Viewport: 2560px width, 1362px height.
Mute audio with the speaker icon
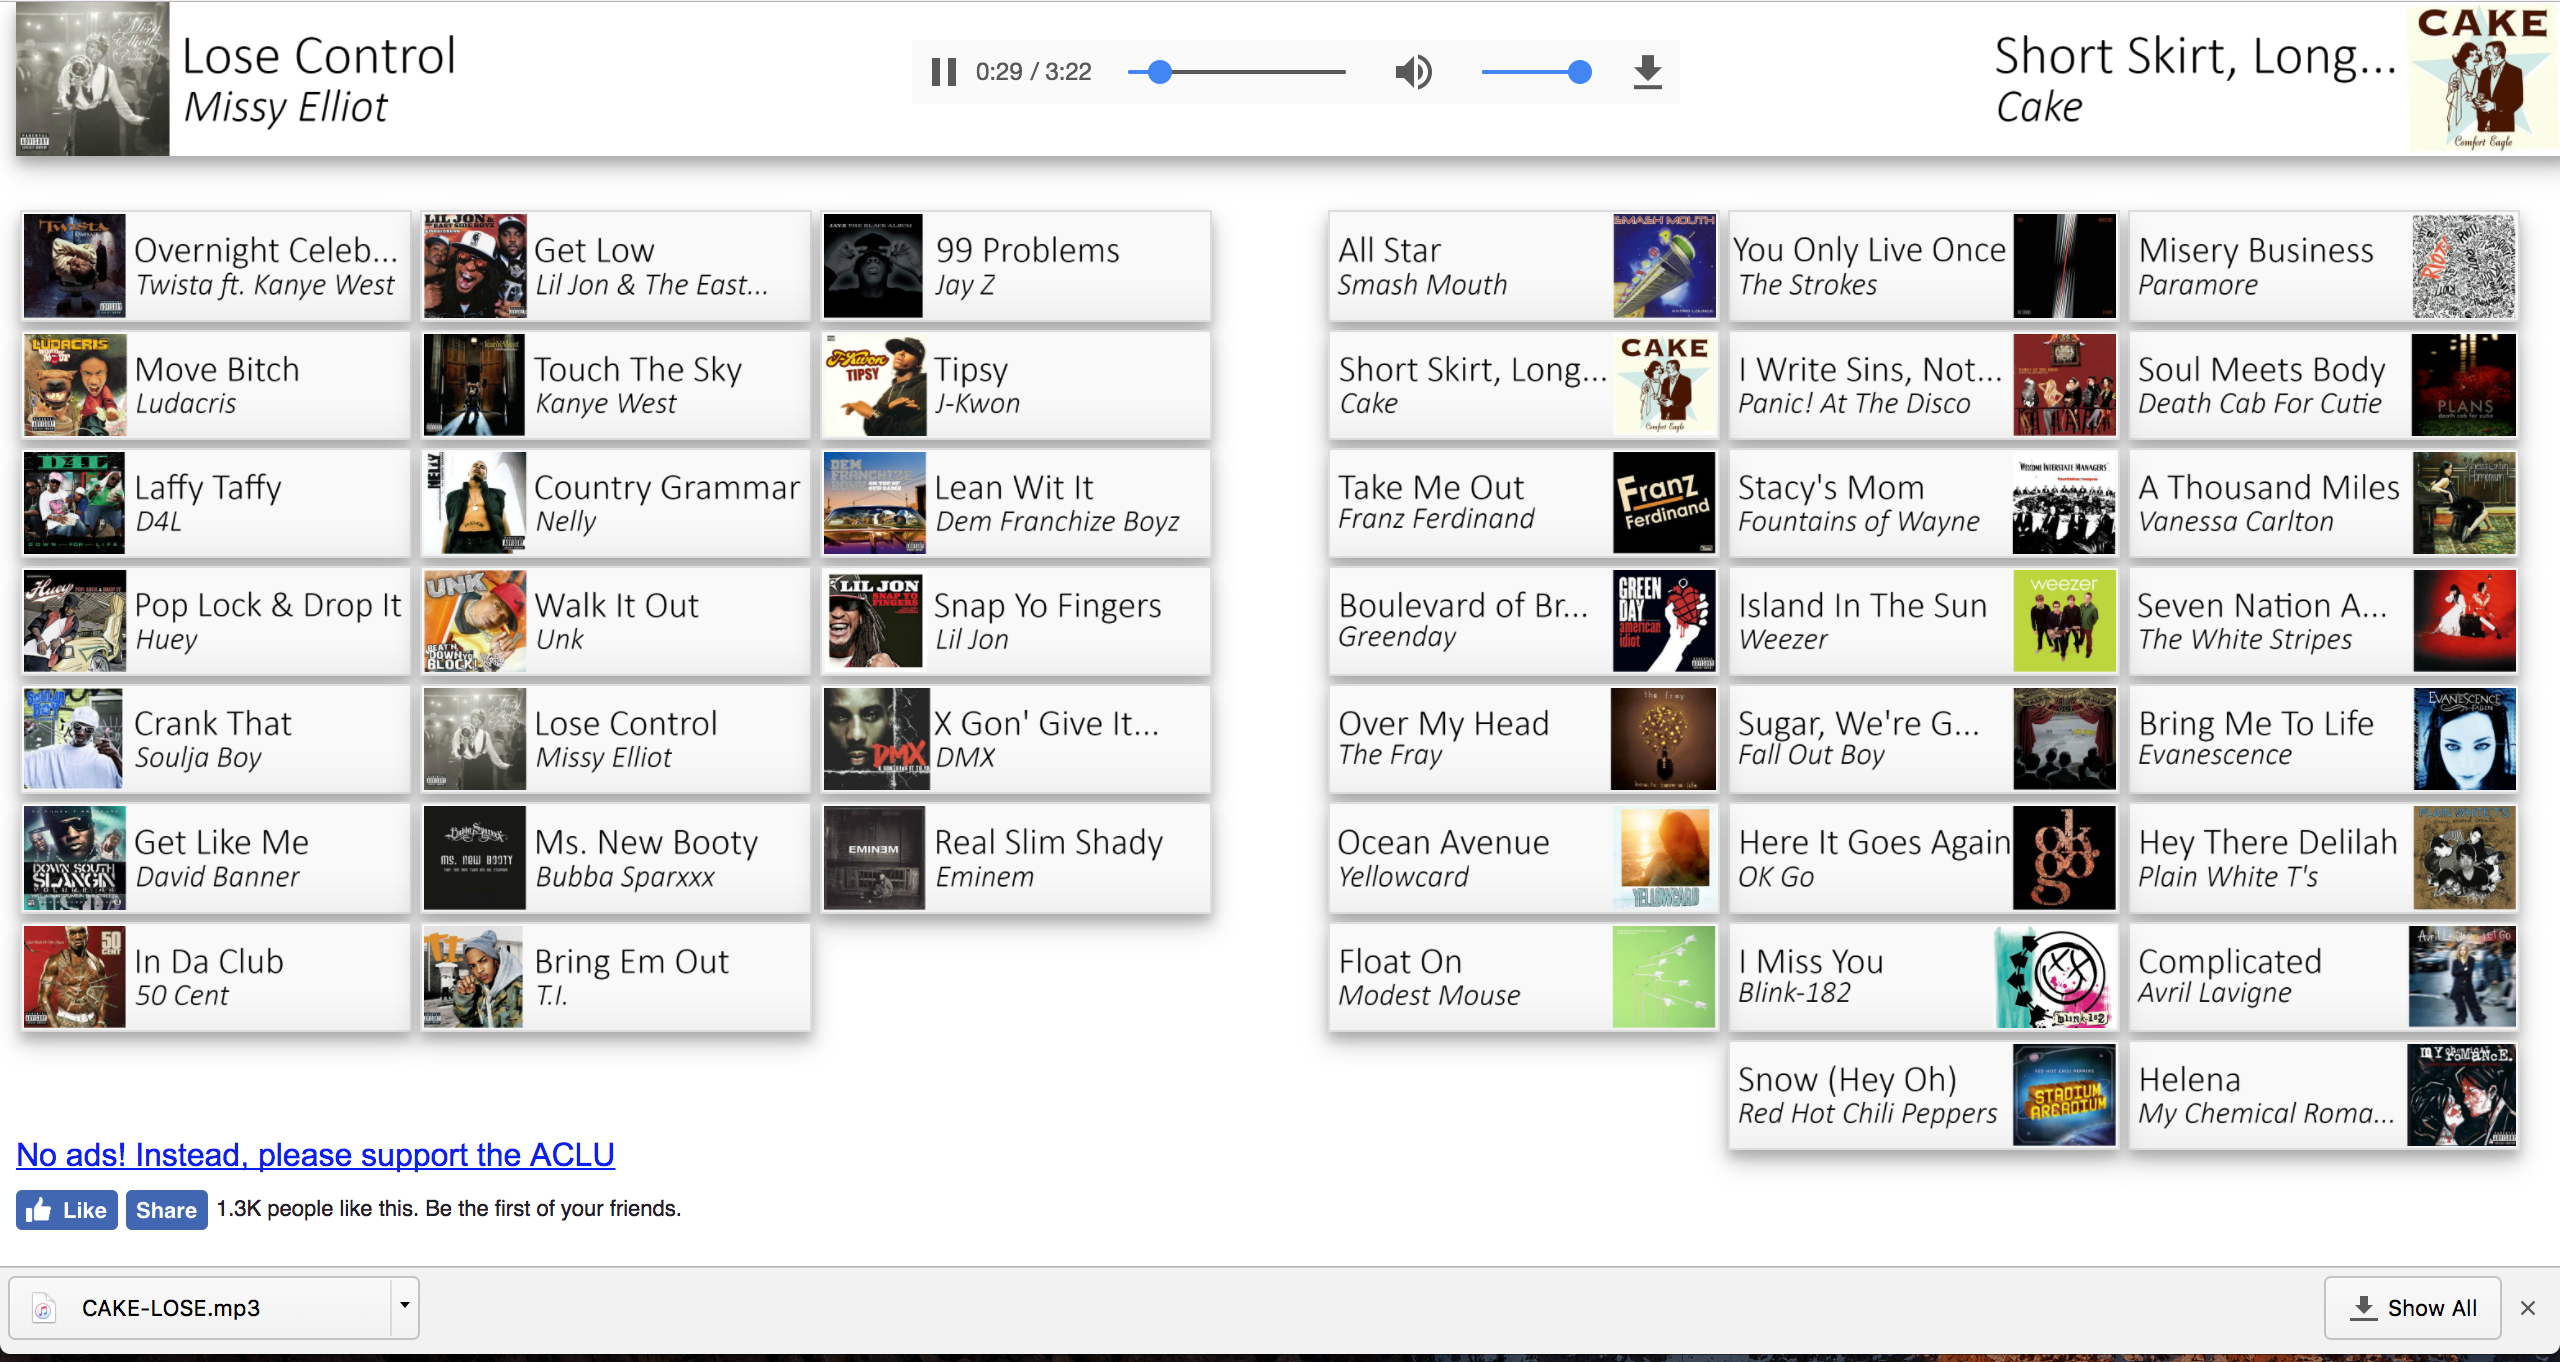pyautogui.click(x=1413, y=72)
